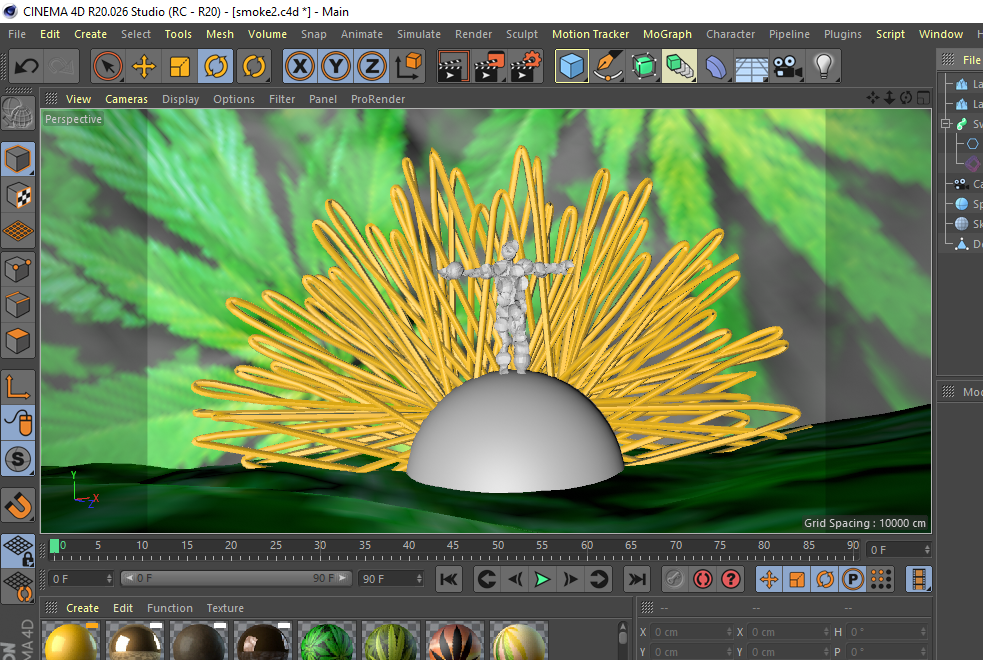Viewport: 983px width, 660px height.
Task: Open Keying options question mark button
Action: point(730,579)
